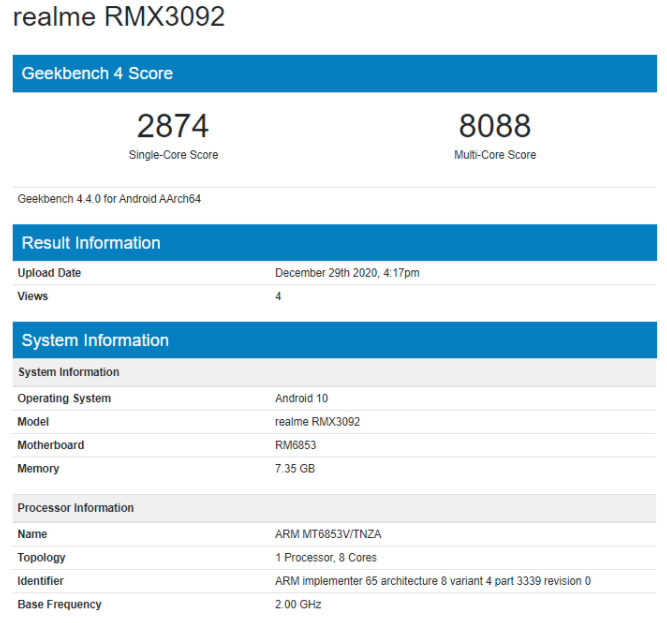Click the motherboard value RM6853
The height and width of the screenshot is (623, 667).
pos(295,445)
